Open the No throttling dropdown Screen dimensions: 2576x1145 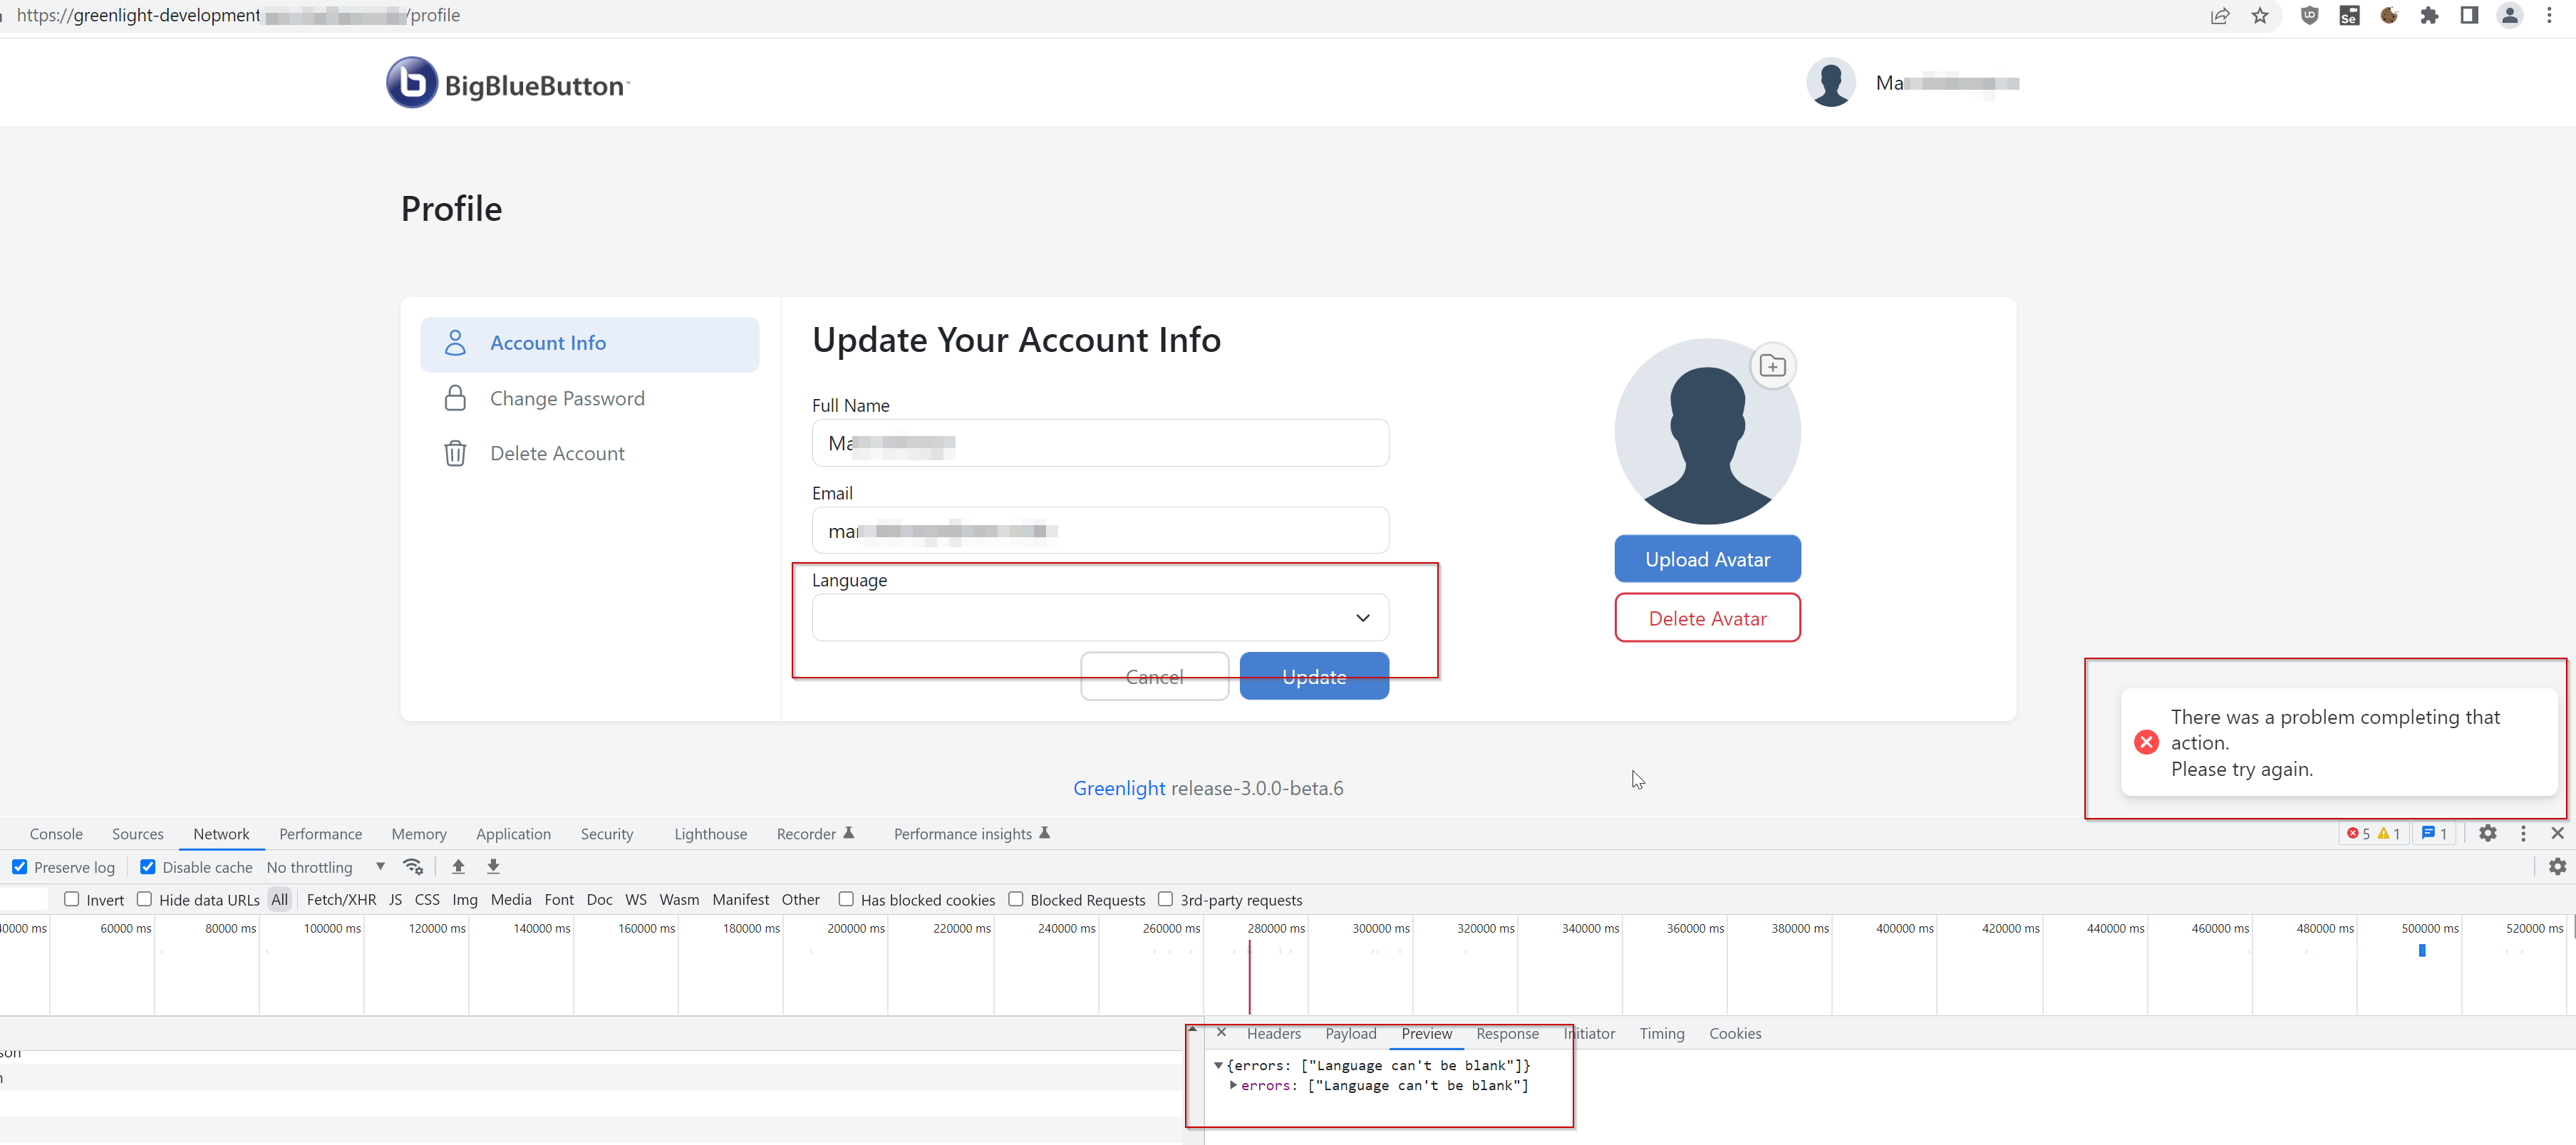(326, 867)
